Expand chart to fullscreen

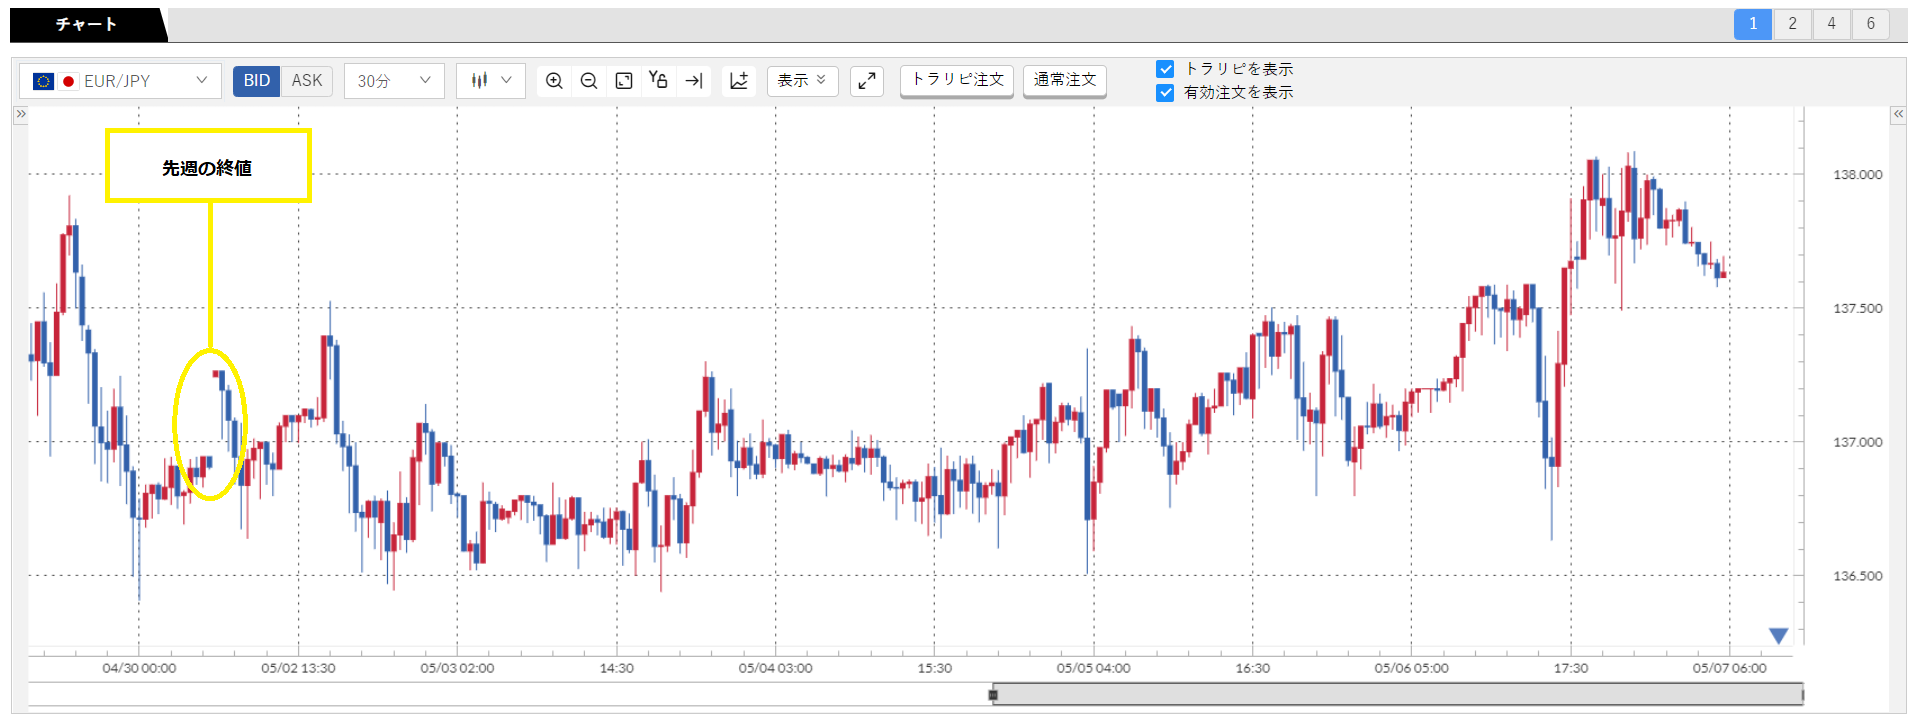[867, 81]
